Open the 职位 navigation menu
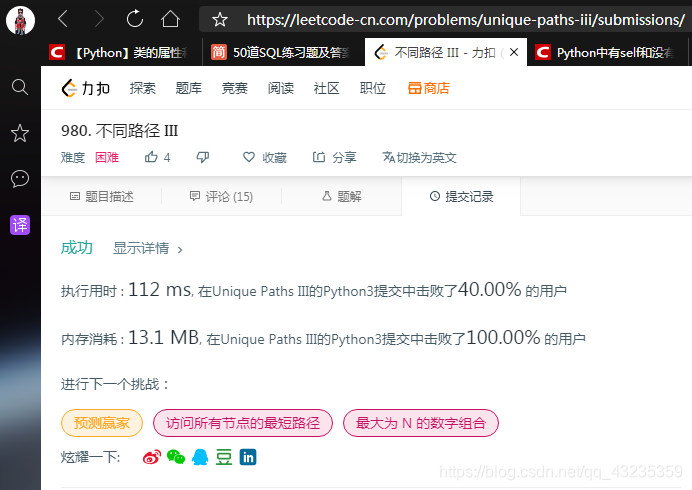 pos(373,88)
